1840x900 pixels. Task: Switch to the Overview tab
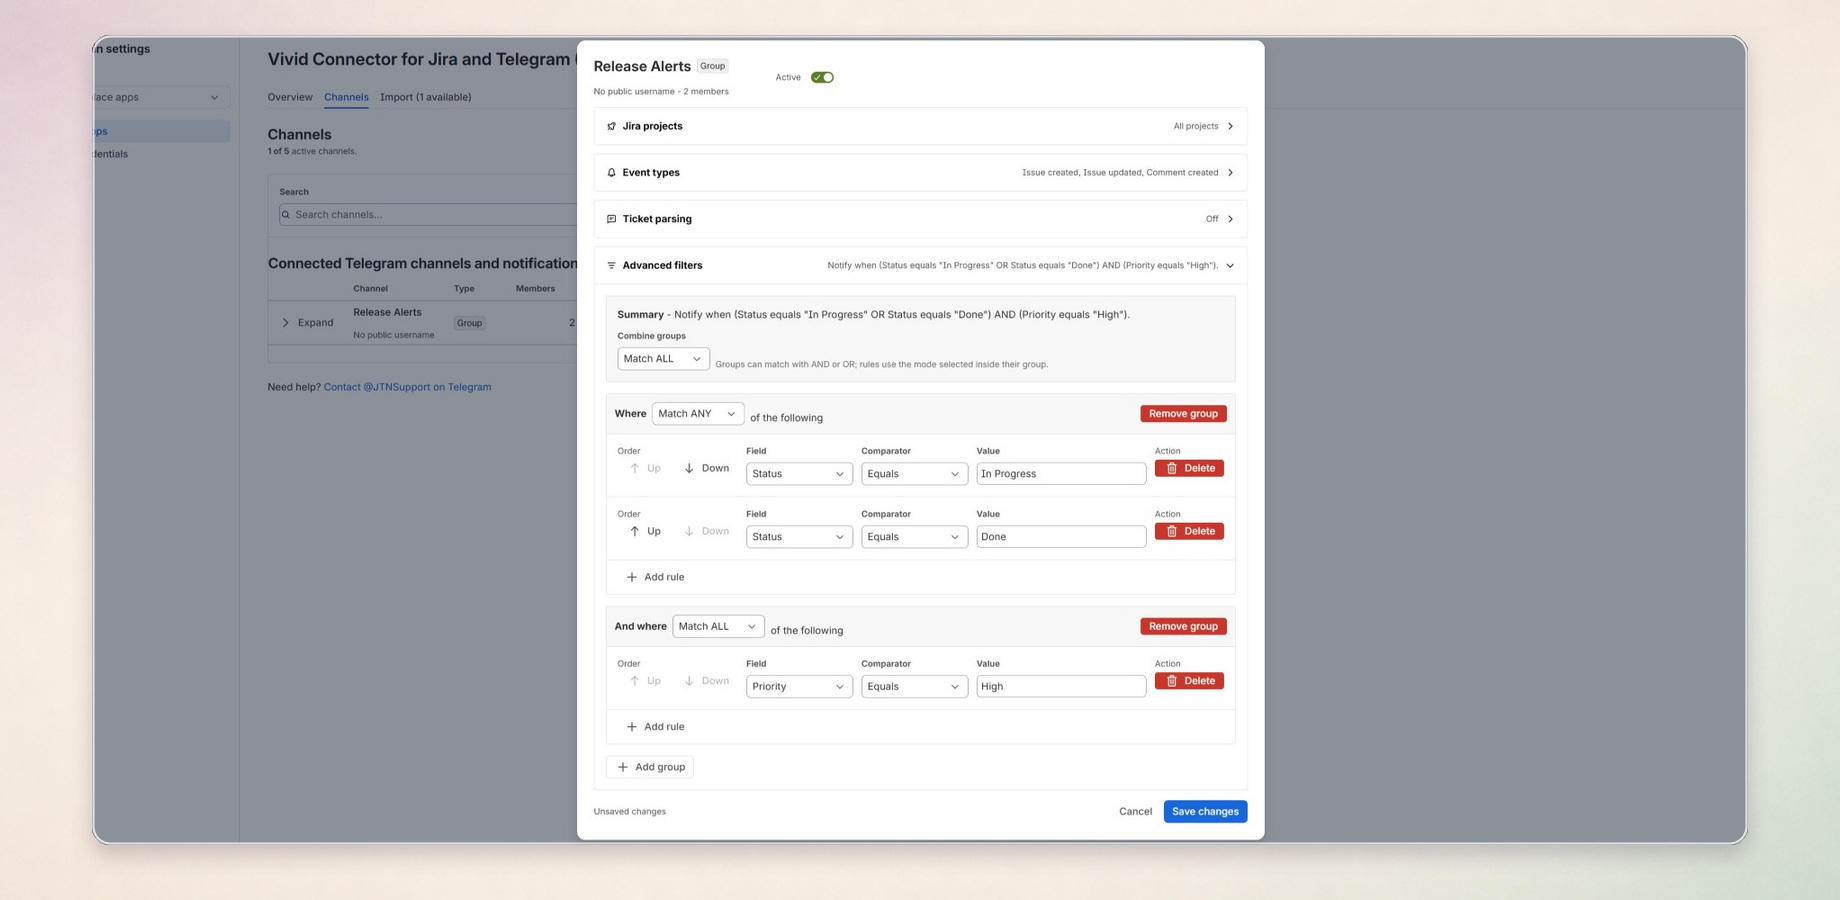click(290, 97)
